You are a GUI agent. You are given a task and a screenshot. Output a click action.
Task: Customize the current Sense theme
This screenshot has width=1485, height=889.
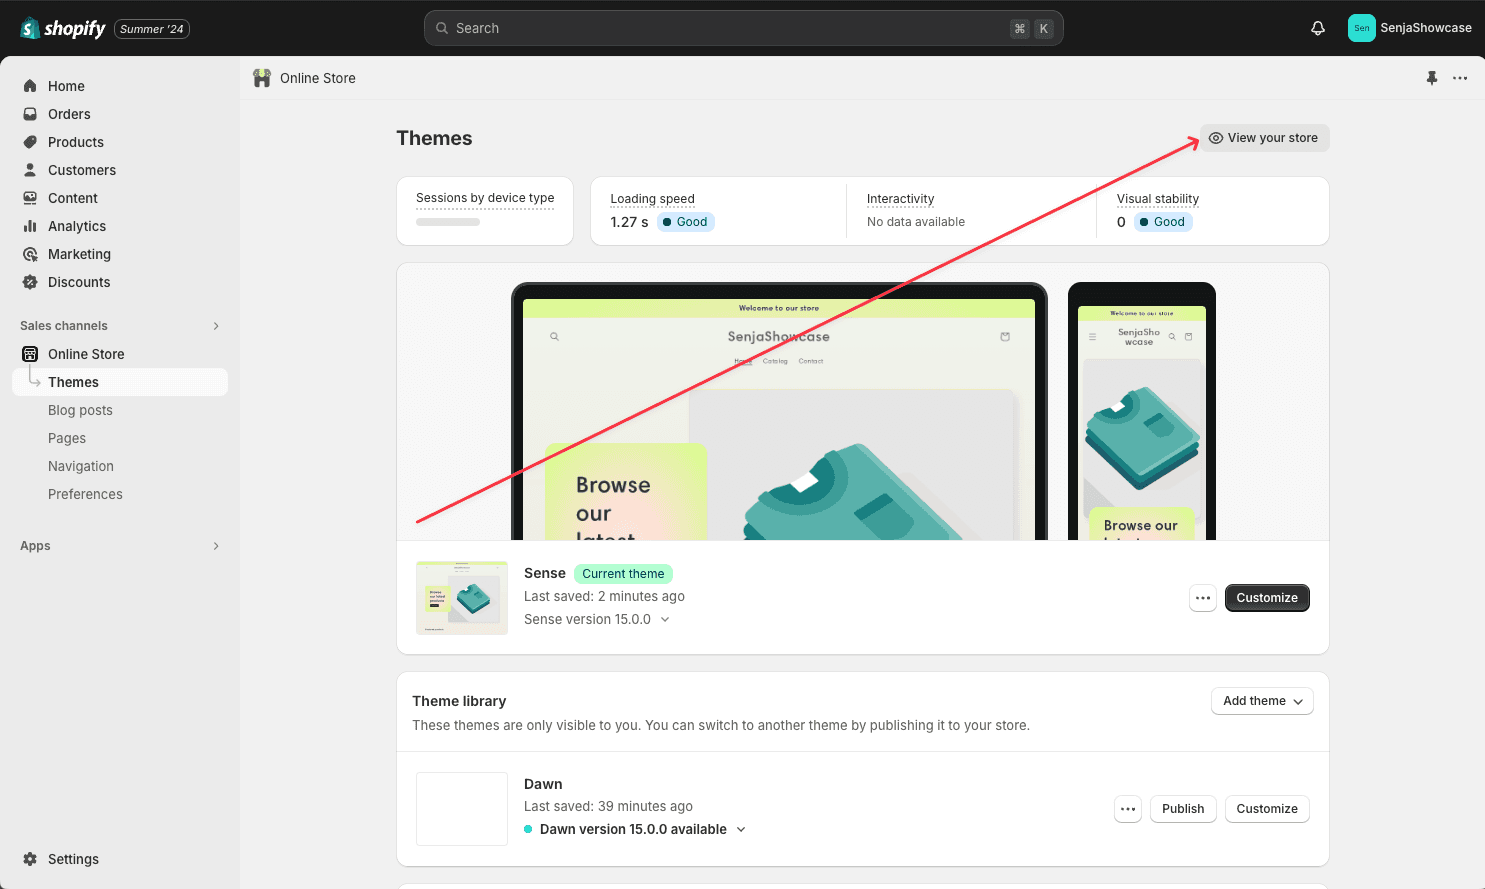click(1267, 598)
